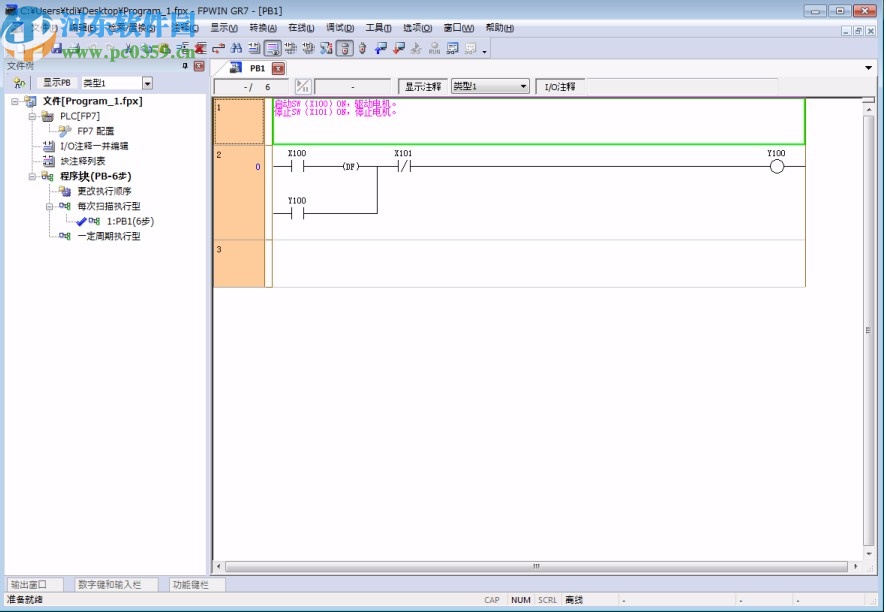Toggle the I/O注释 button
The width and height of the screenshot is (886, 612).
coord(559,87)
